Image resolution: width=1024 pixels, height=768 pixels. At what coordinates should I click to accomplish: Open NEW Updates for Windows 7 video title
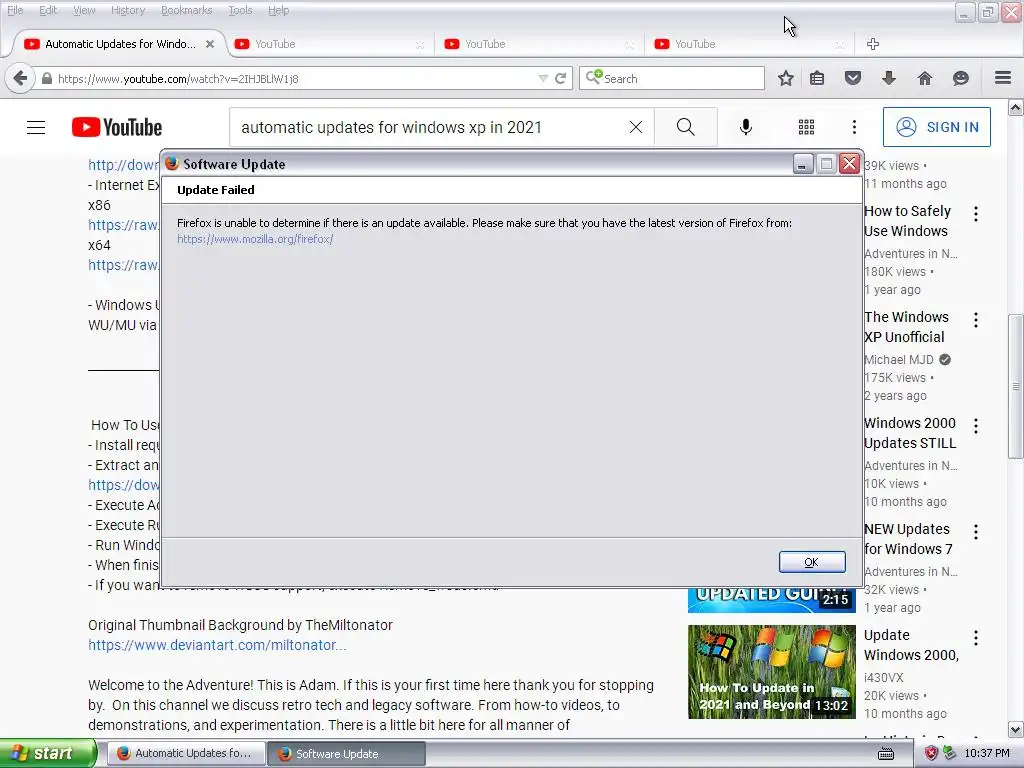(908, 539)
